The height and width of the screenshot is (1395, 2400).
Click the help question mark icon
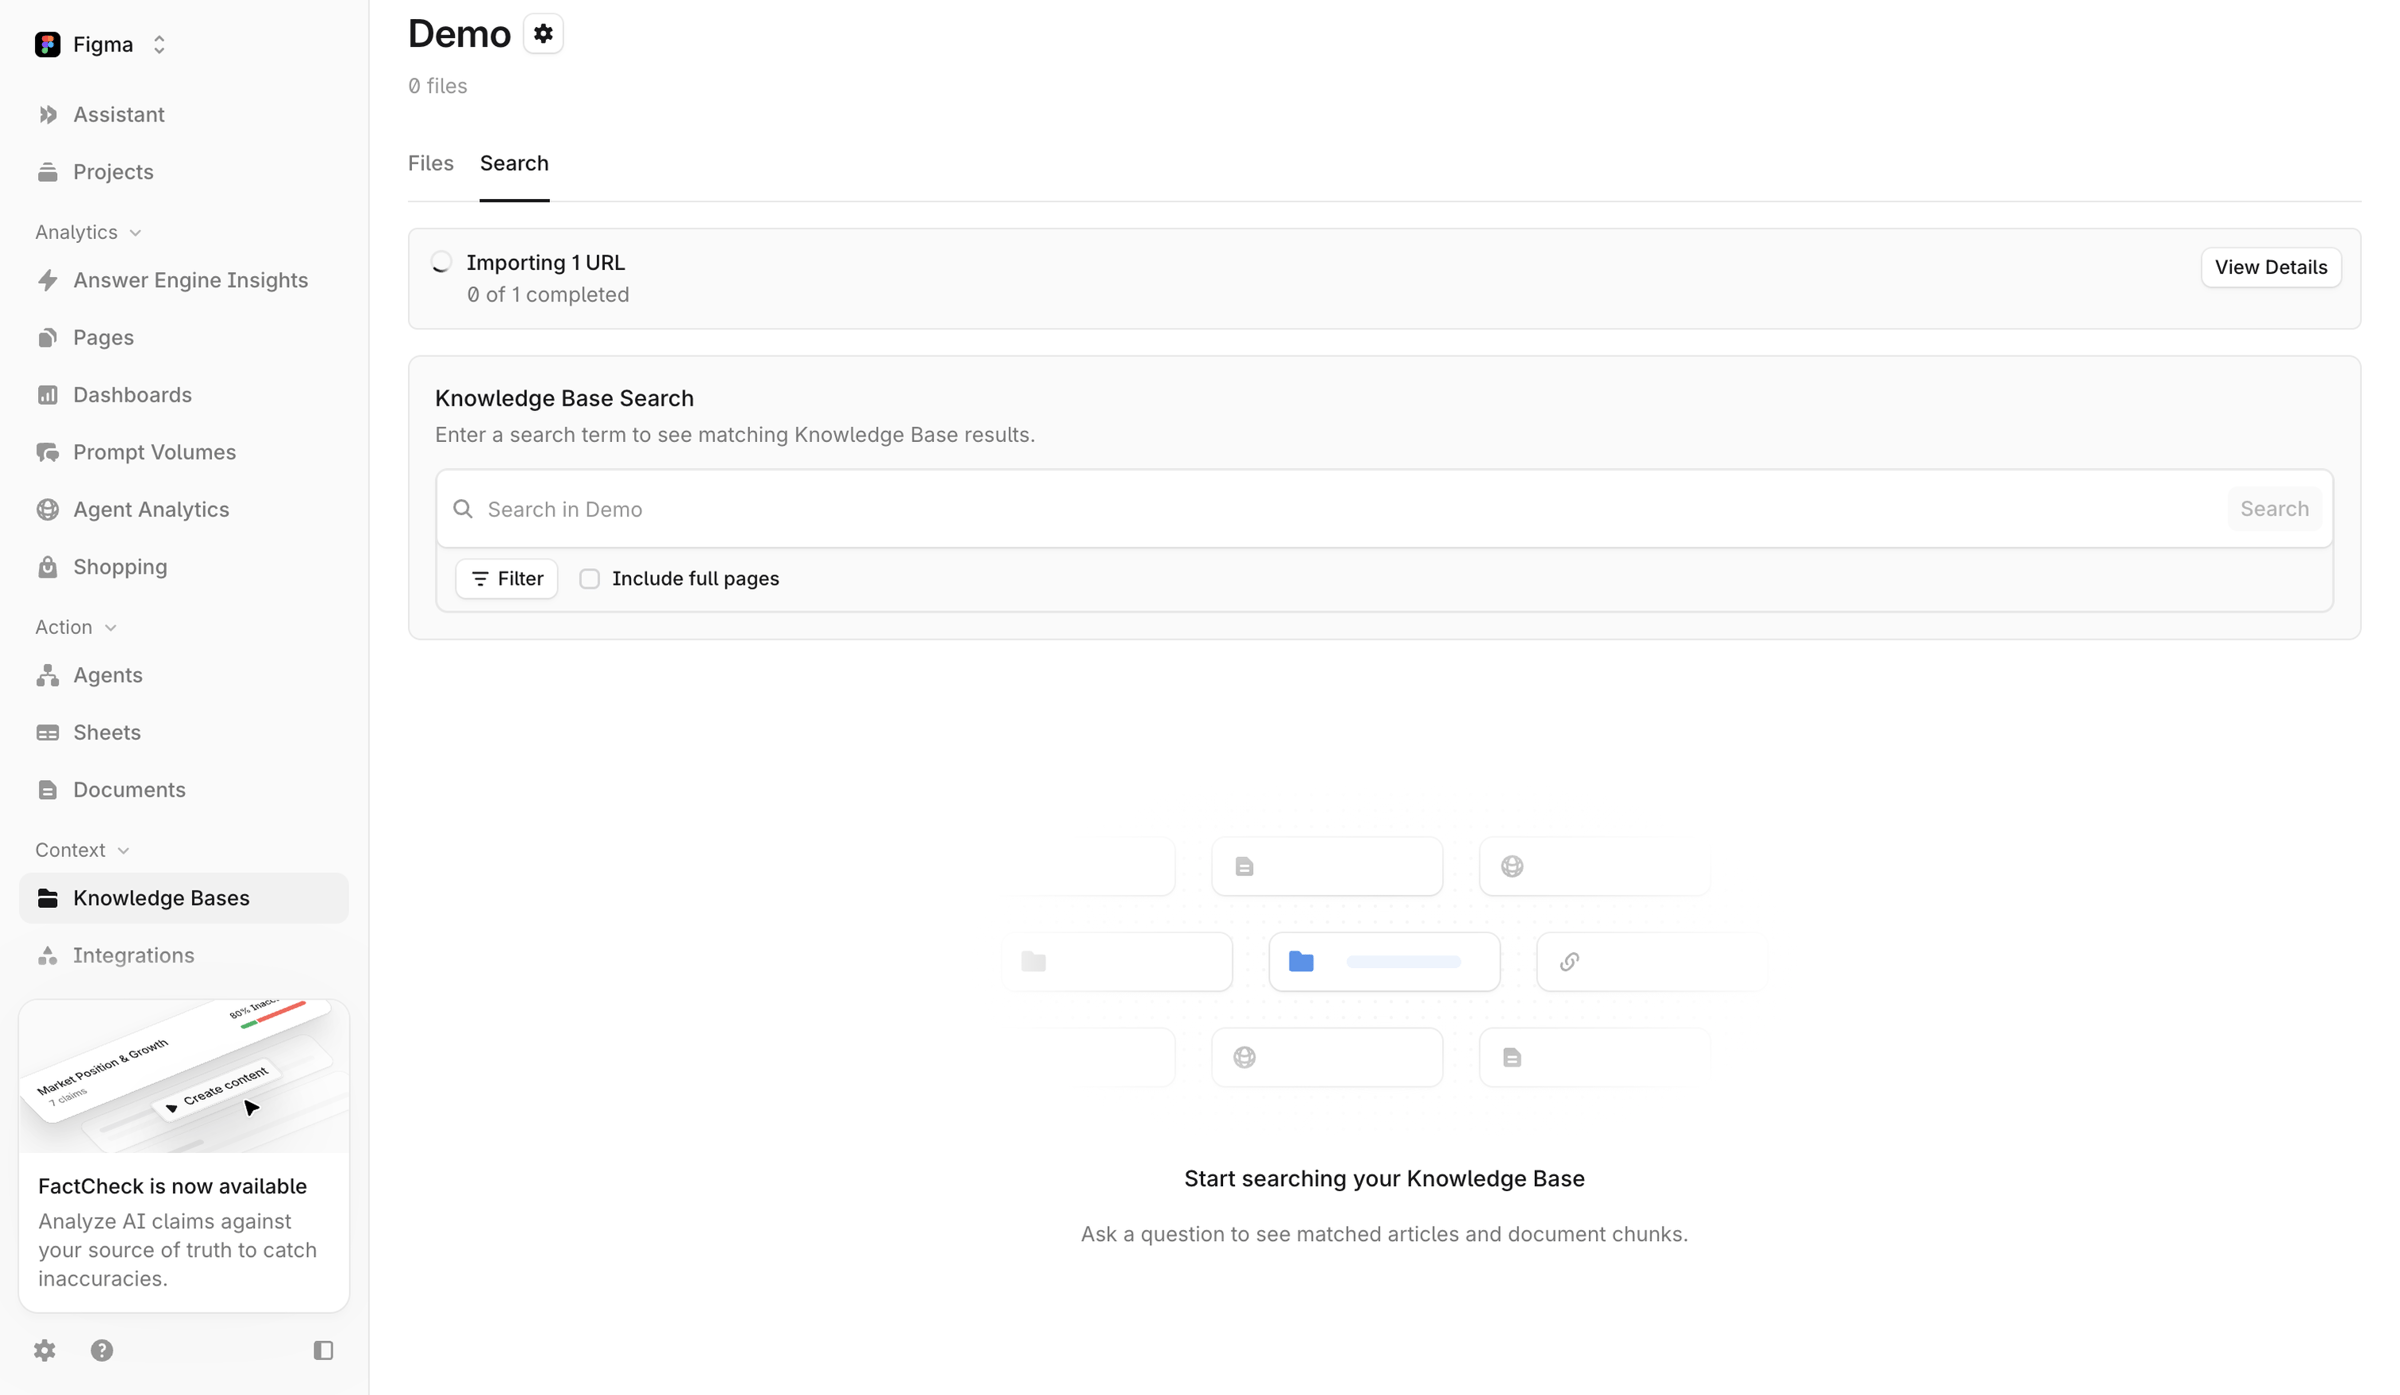click(x=102, y=1350)
